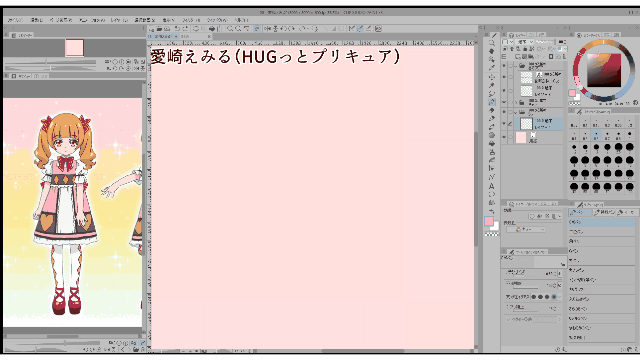Click the pink paper layer thumbnail
This screenshot has height=360, width=640.
coord(521,137)
